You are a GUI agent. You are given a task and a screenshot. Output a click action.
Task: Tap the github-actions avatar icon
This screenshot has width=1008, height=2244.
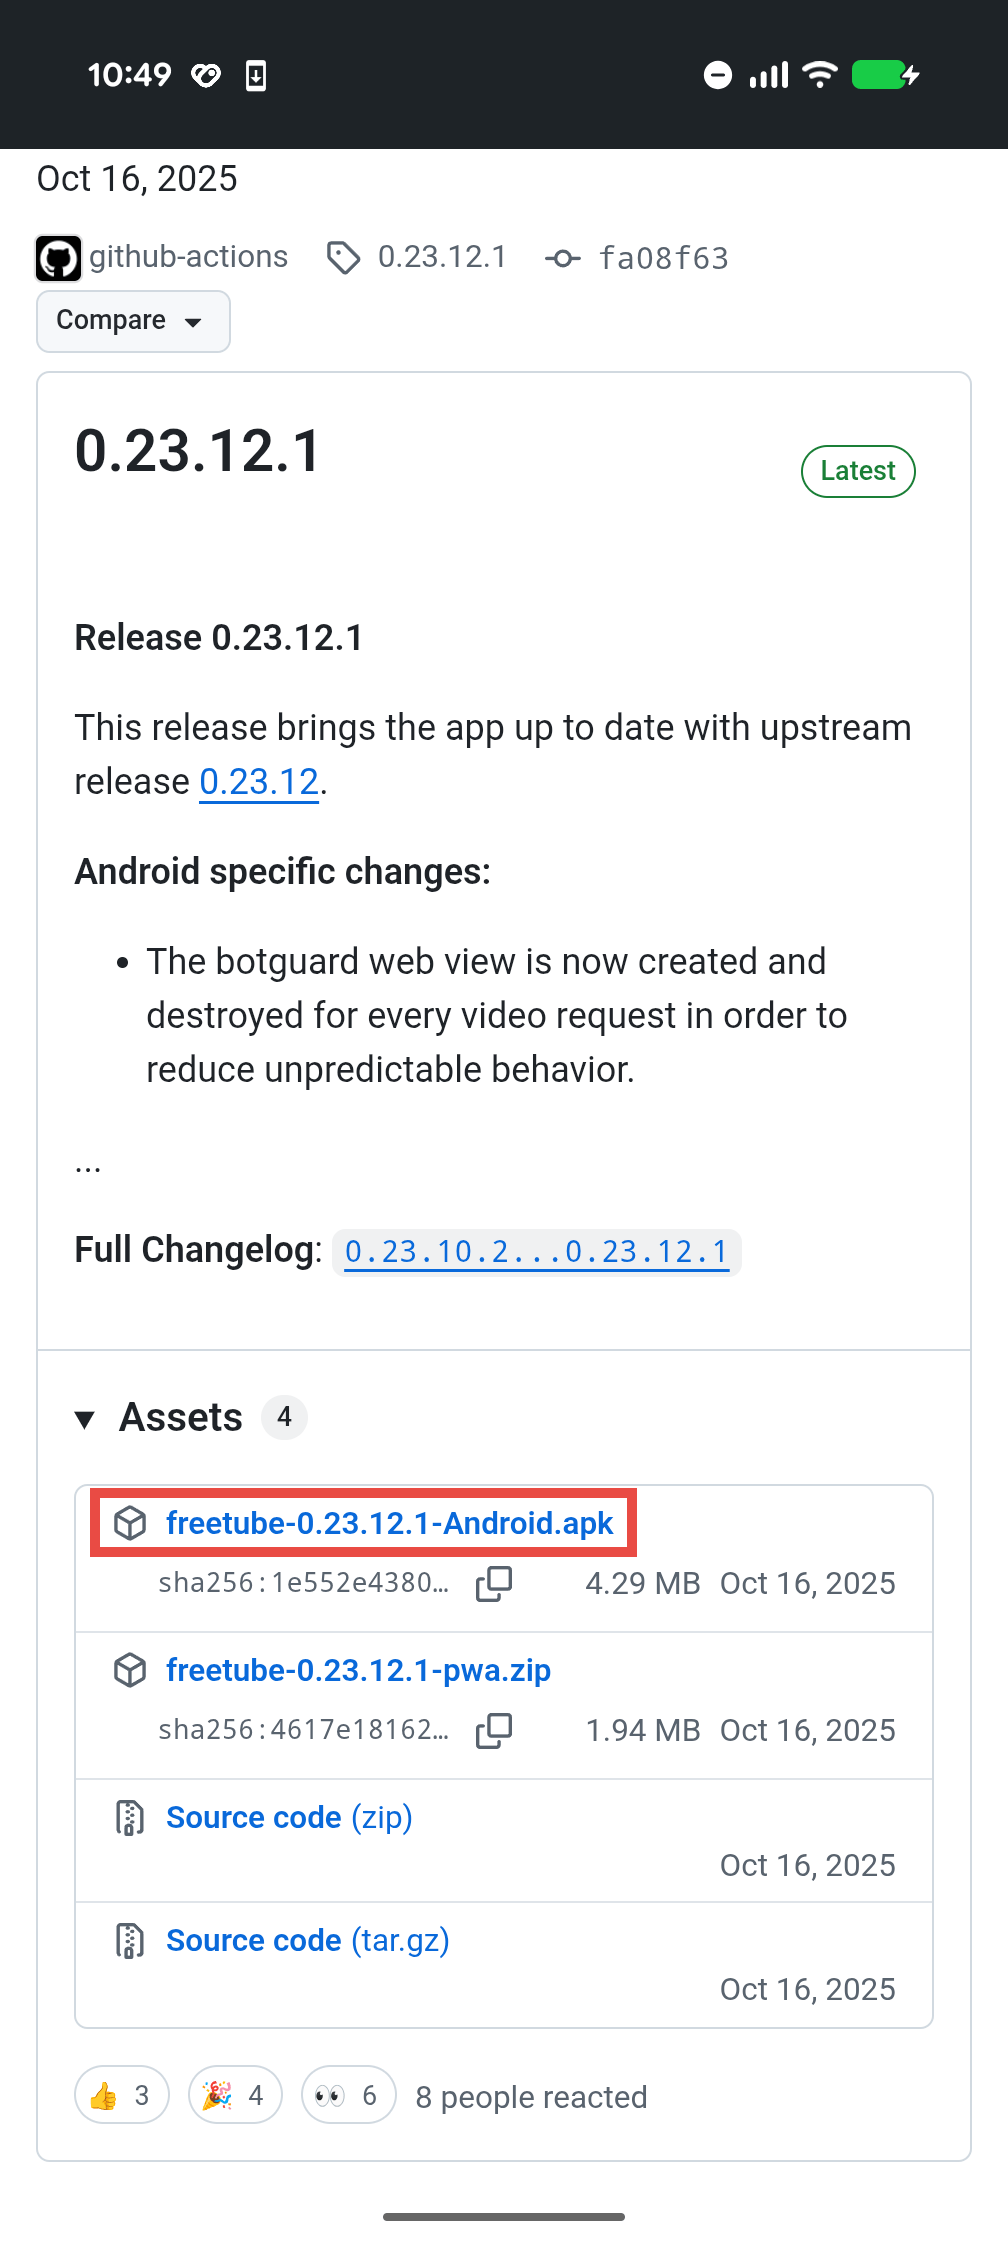point(59,258)
